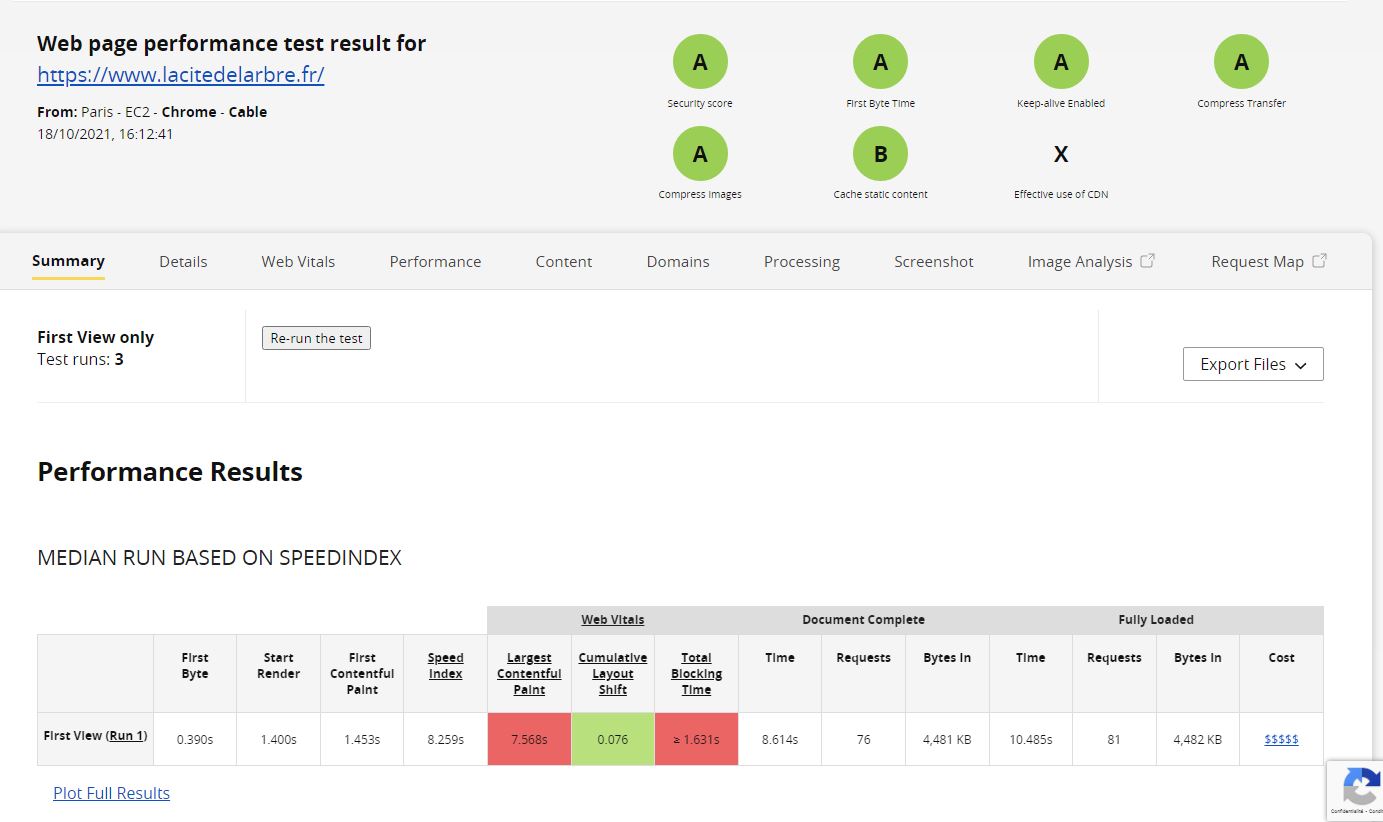Click the 76 requests value
This screenshot has height=822, width=1383.
tap(863, 740)
